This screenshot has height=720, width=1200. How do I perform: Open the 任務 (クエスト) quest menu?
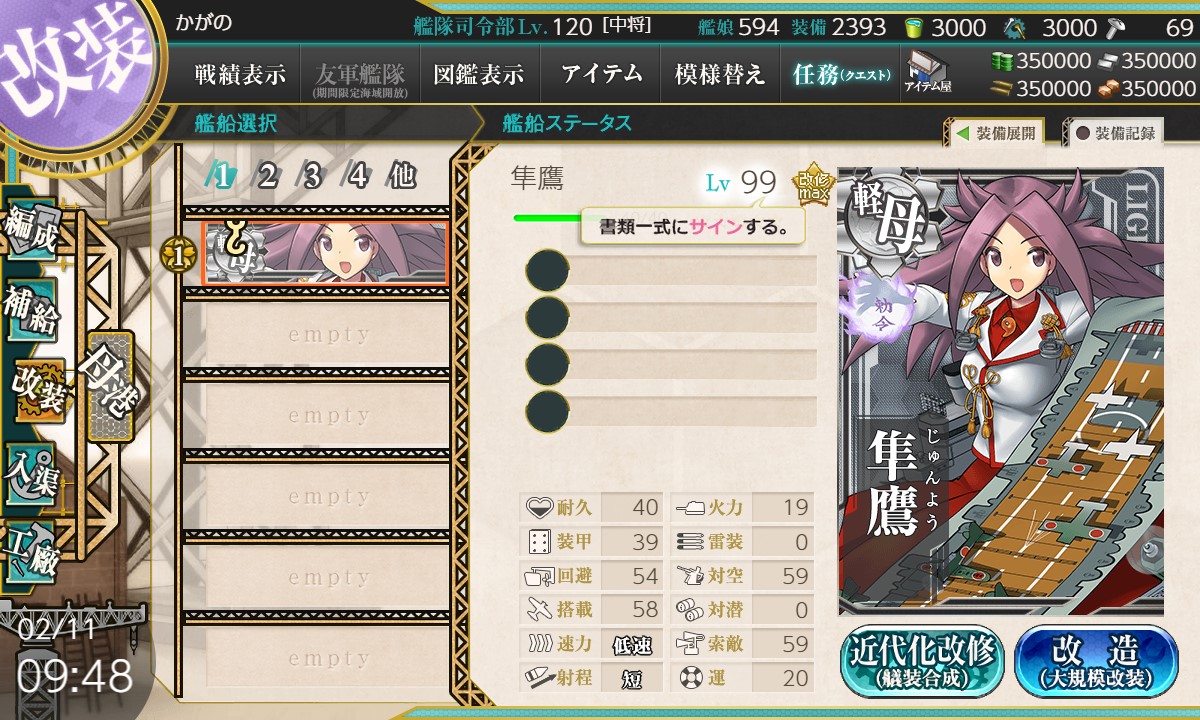click(x=840, y=74)
